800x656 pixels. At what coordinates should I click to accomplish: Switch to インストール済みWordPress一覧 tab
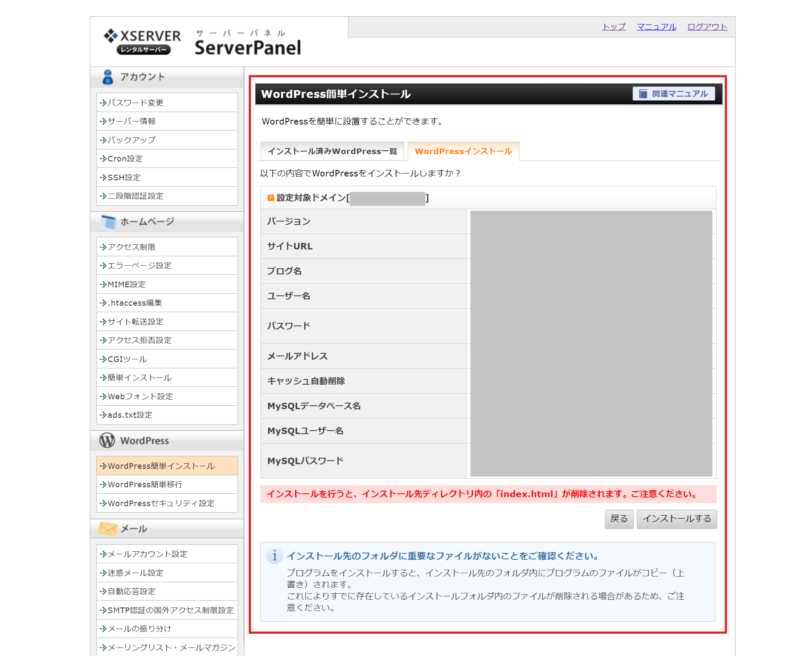click(332, 152)
